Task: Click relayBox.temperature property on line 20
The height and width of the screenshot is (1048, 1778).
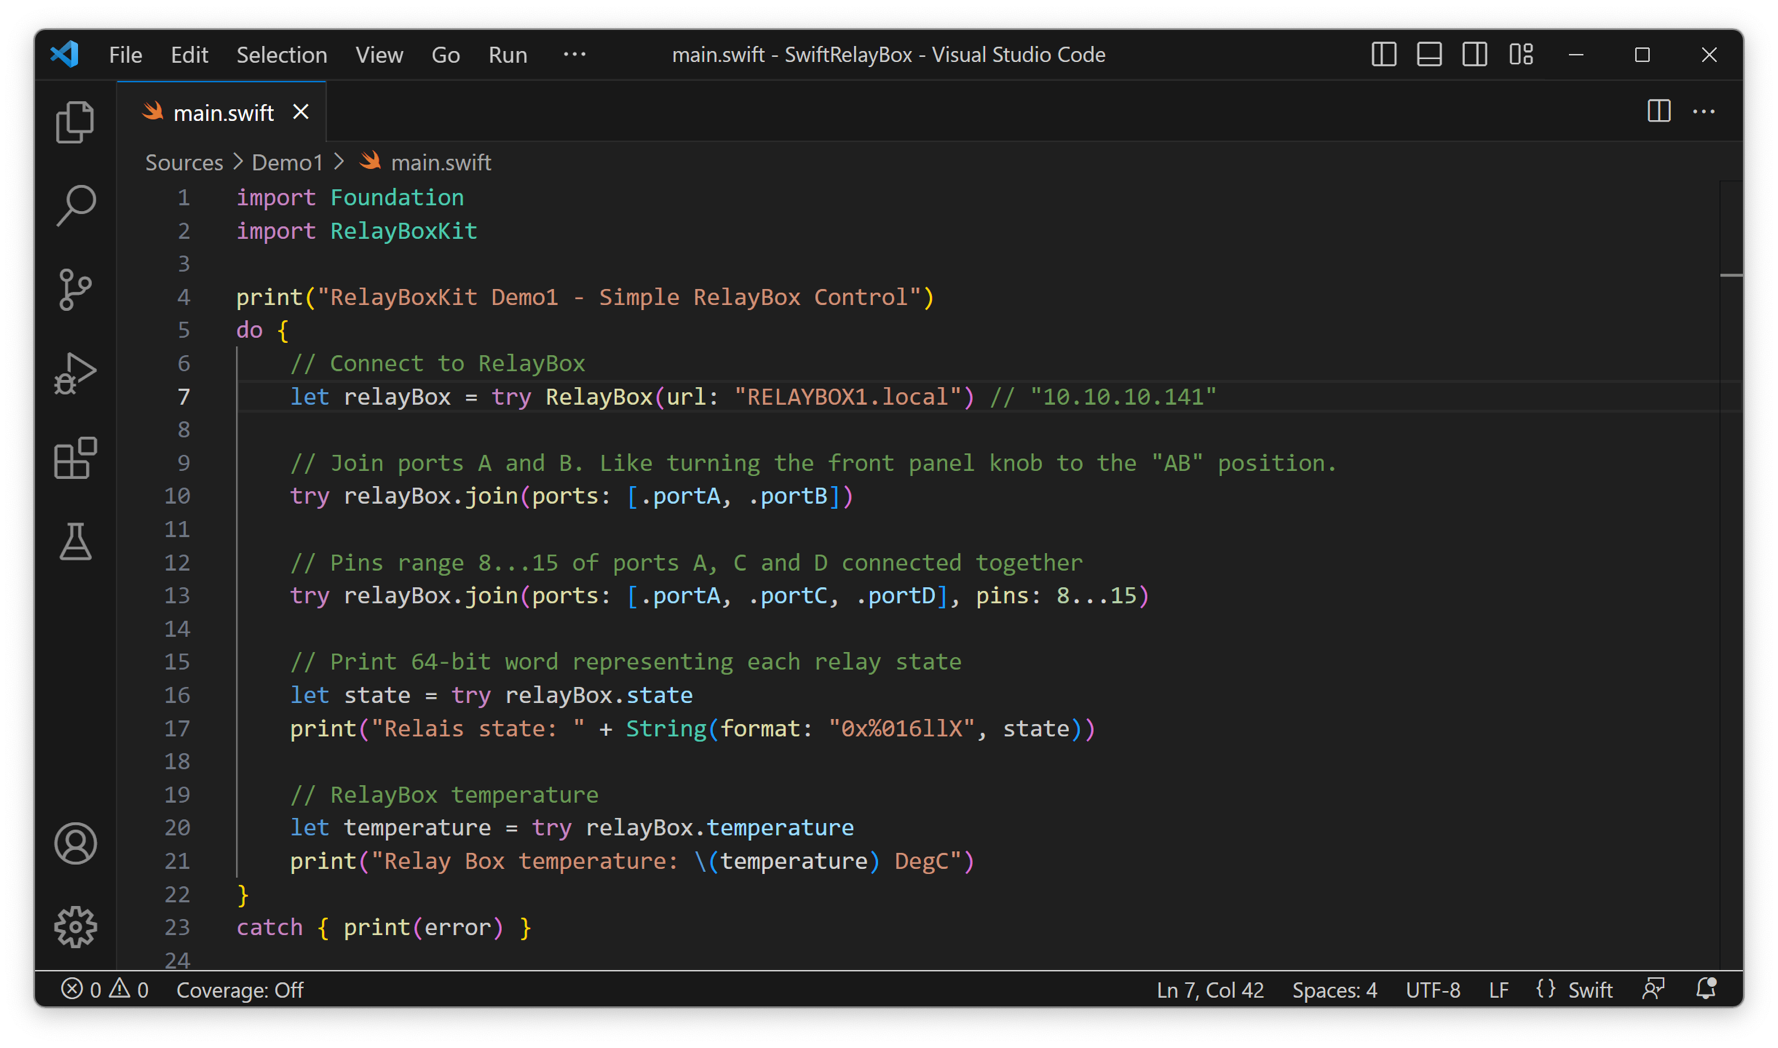Action: [720, 828]
